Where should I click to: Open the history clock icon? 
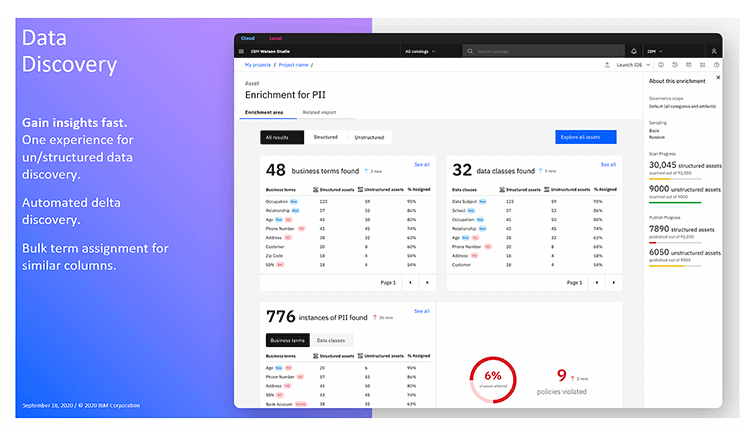pos(675,65)
